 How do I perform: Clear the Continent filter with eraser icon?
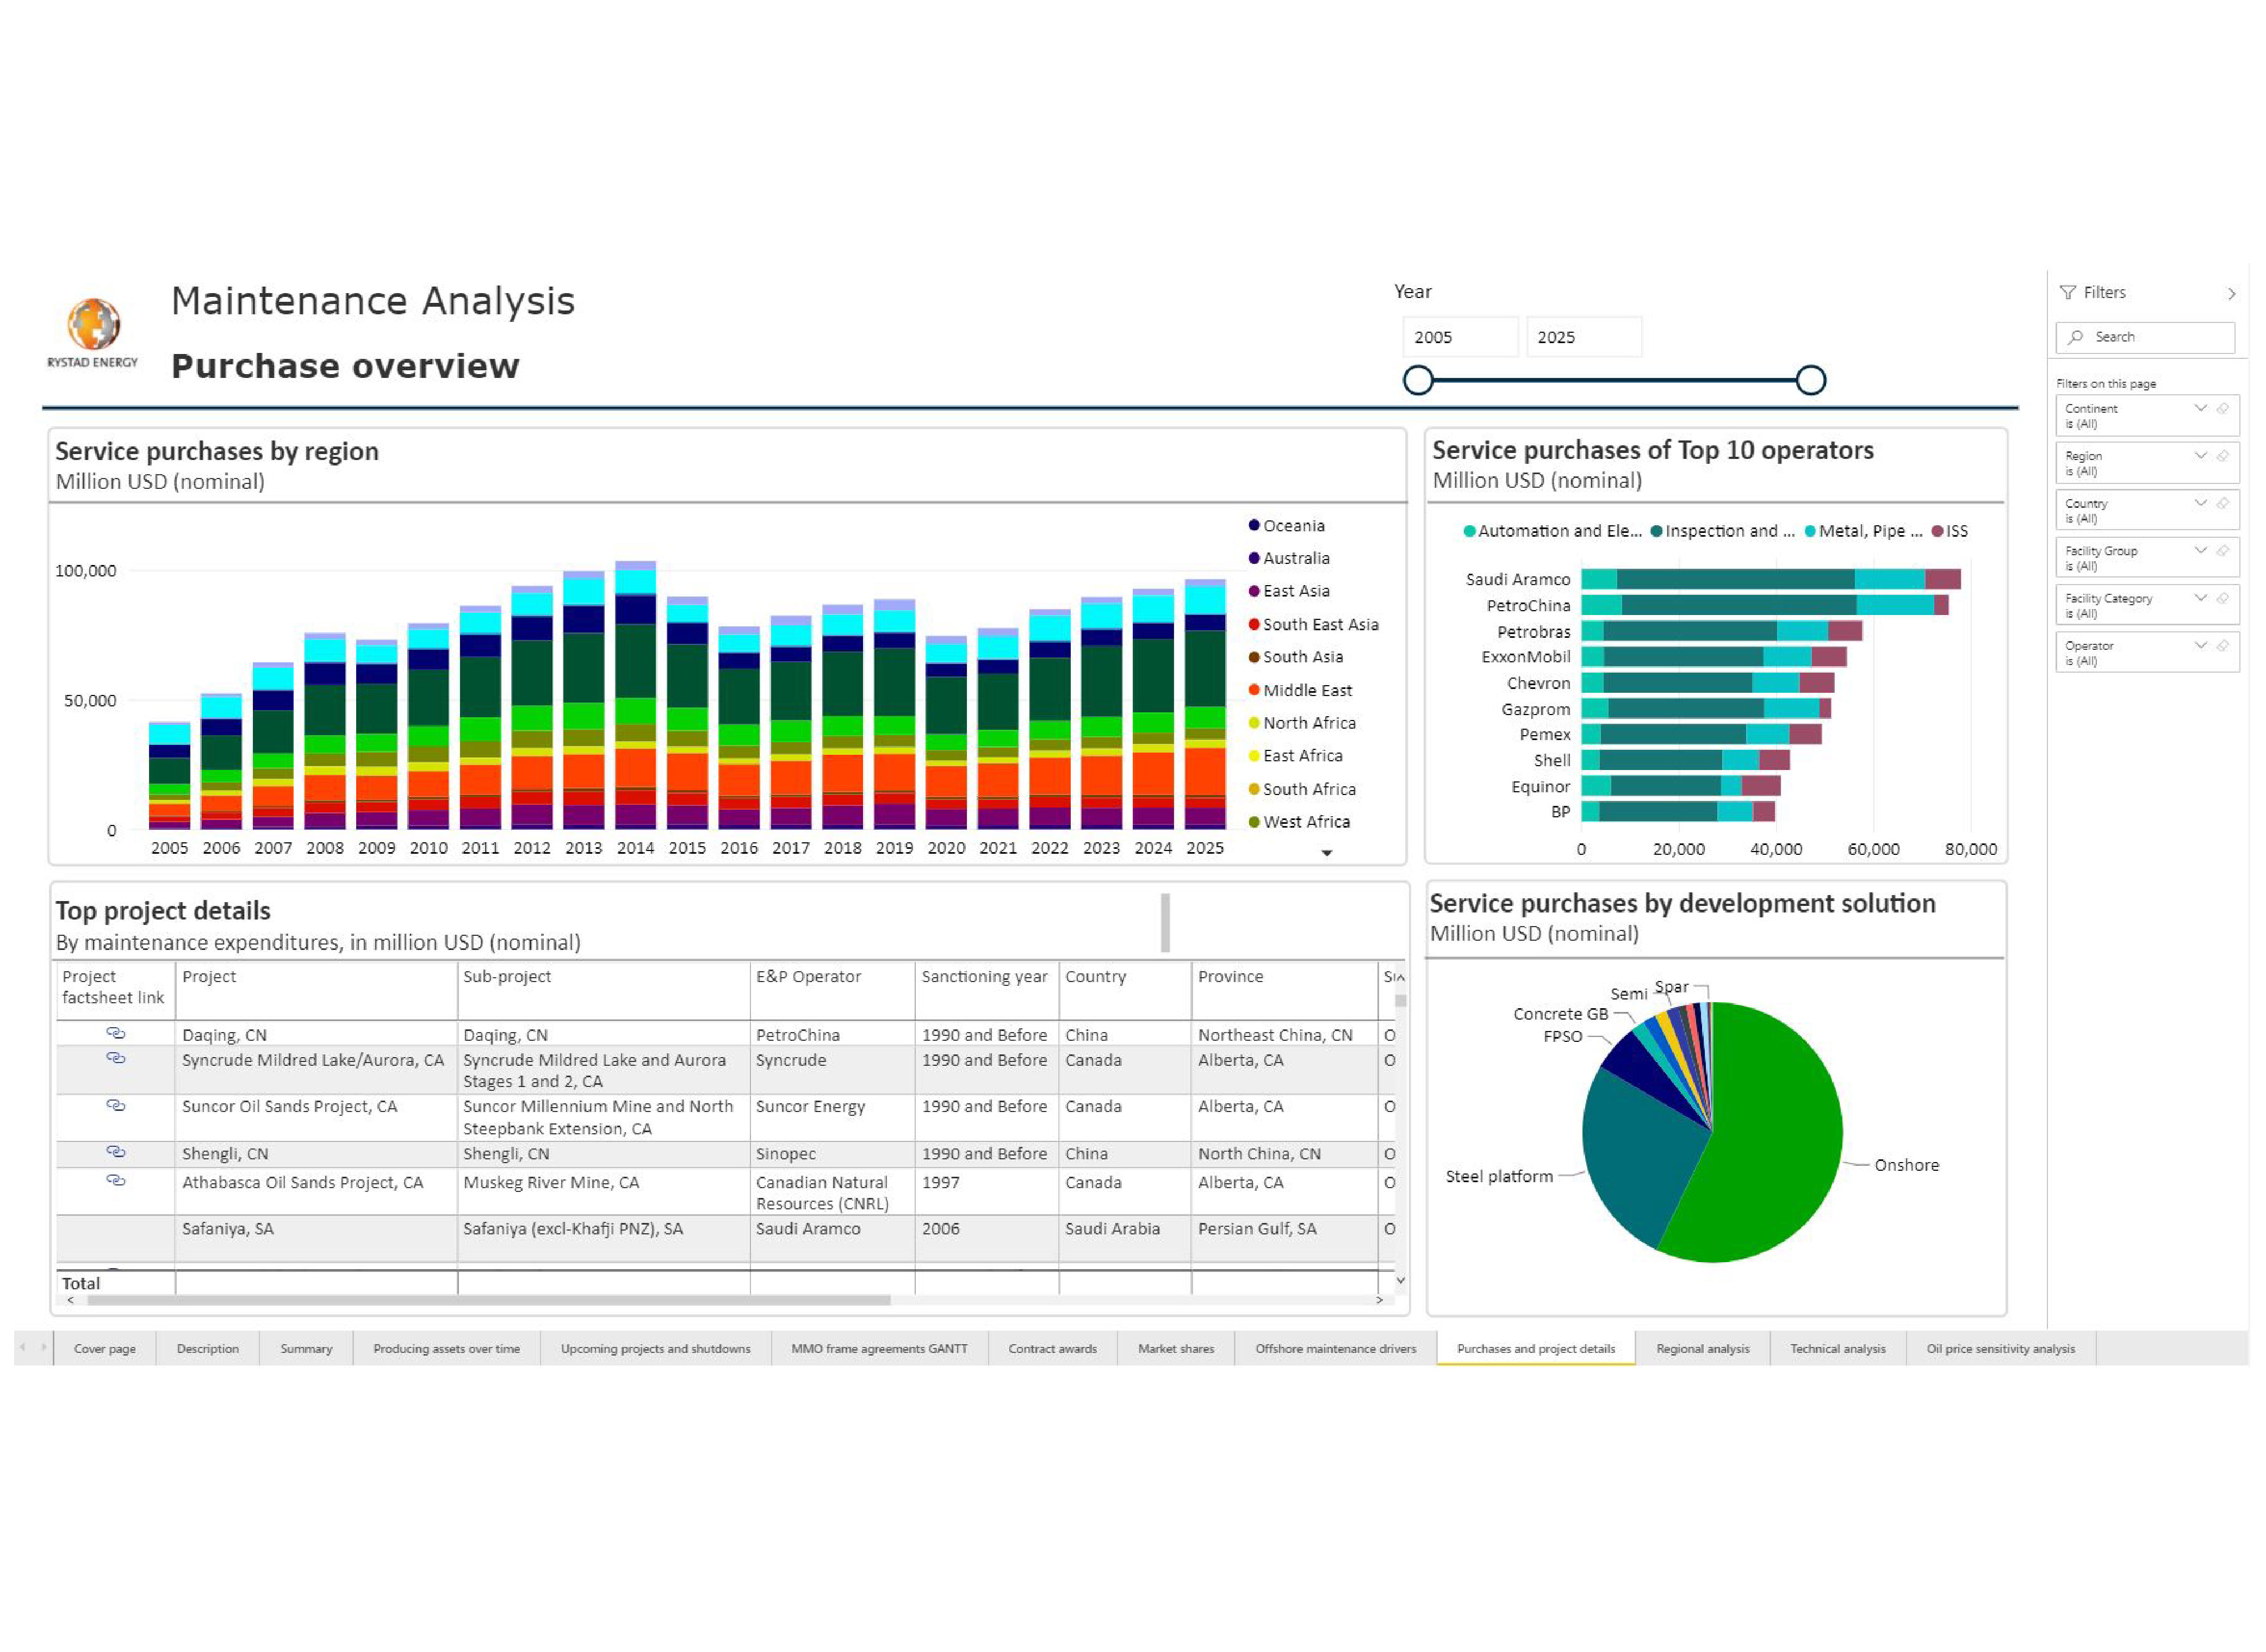[x=2222, y=408]
